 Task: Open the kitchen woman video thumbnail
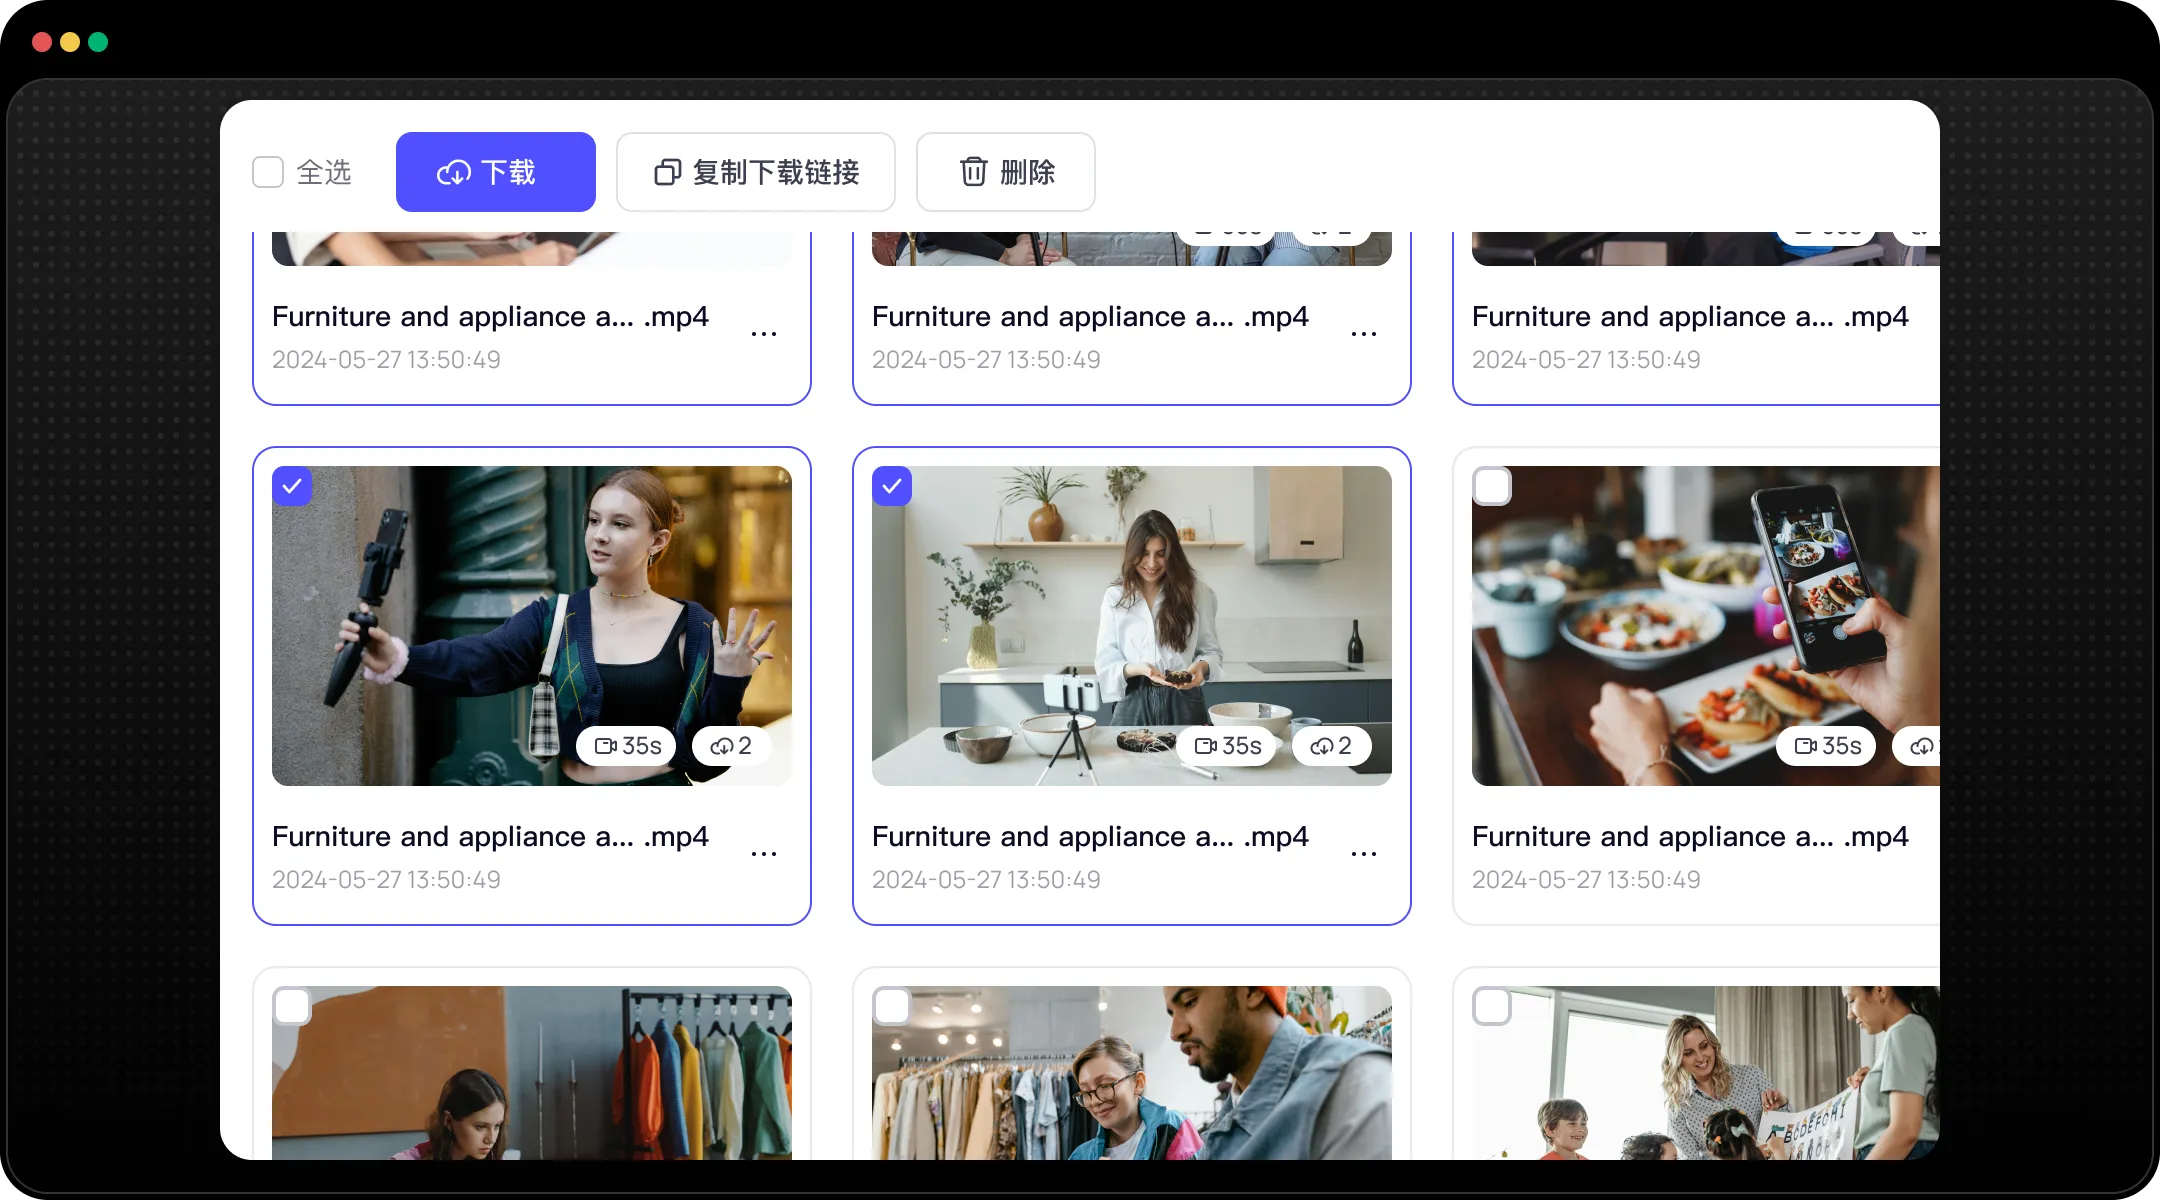1132,626
